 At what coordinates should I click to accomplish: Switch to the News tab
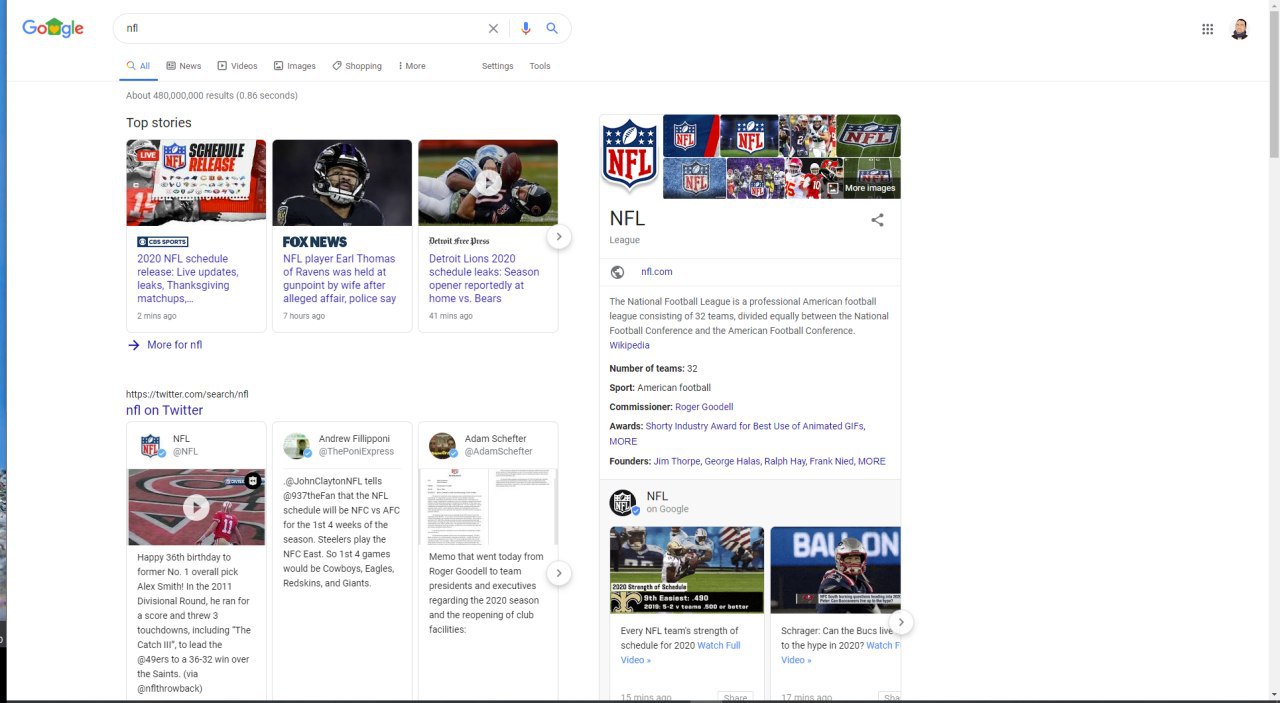tap(183, 66)
